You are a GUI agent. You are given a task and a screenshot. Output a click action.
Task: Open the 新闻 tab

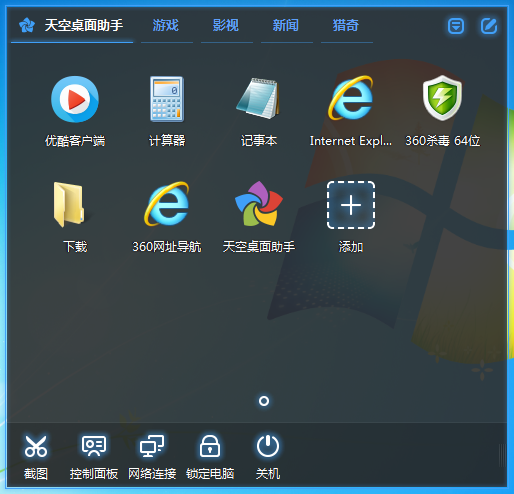(286, 25)
